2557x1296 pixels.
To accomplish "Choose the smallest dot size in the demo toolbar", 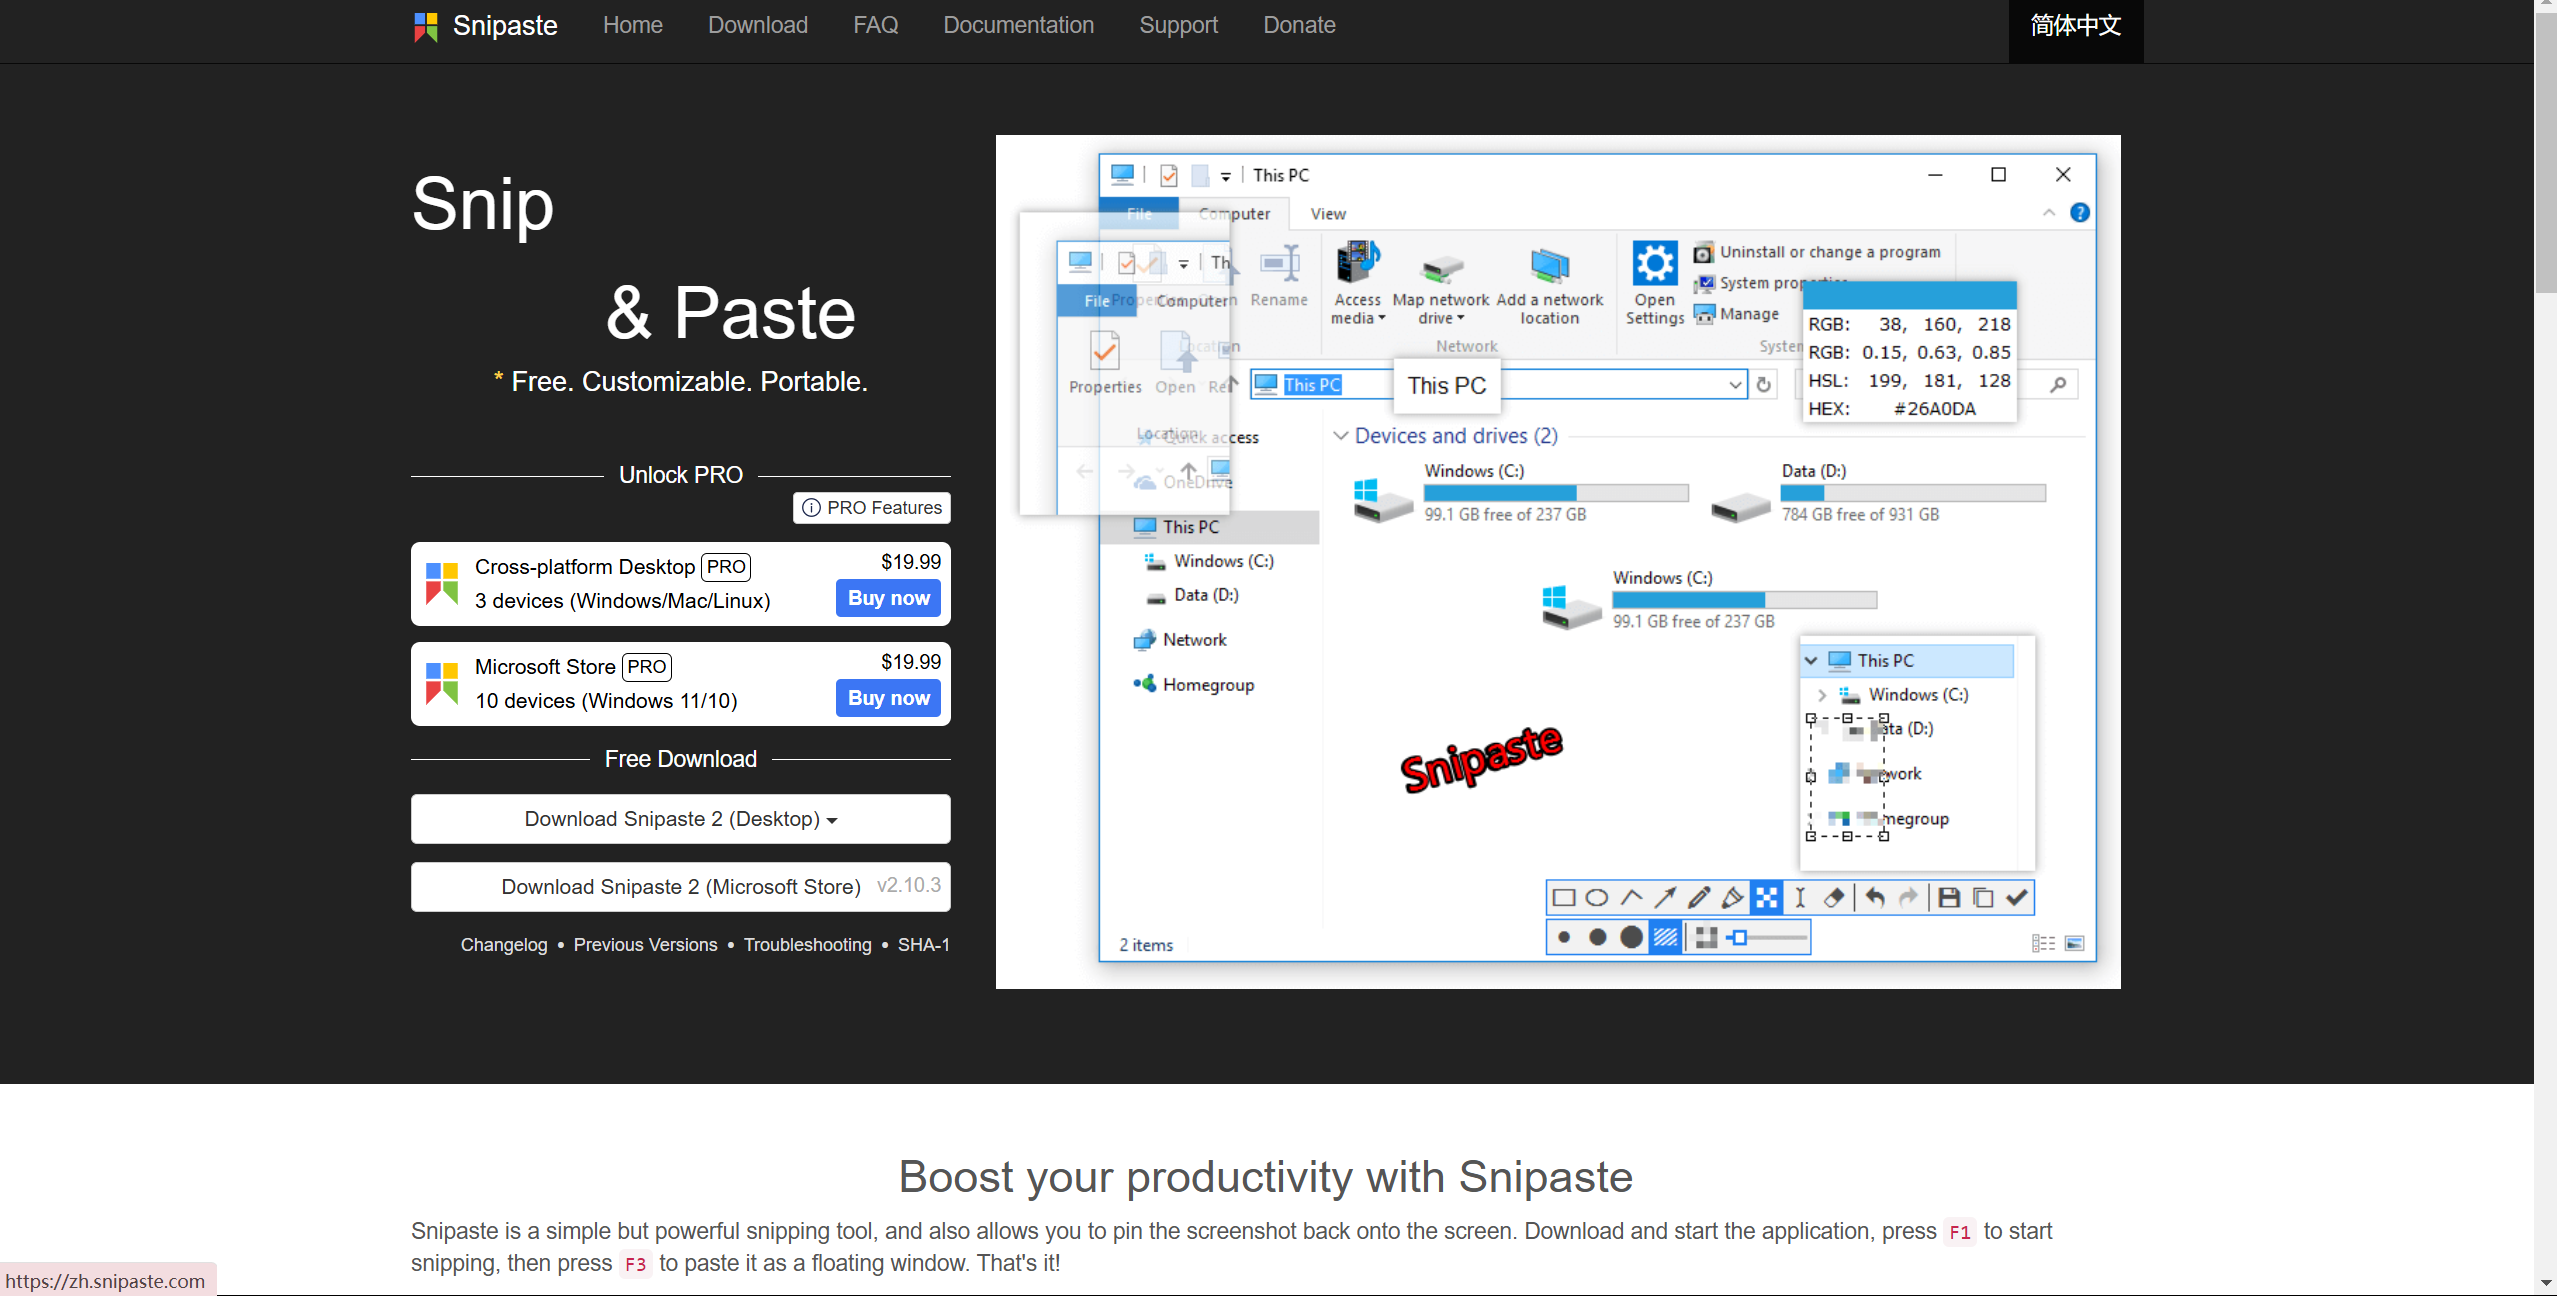I will [x=1564, y=938].
